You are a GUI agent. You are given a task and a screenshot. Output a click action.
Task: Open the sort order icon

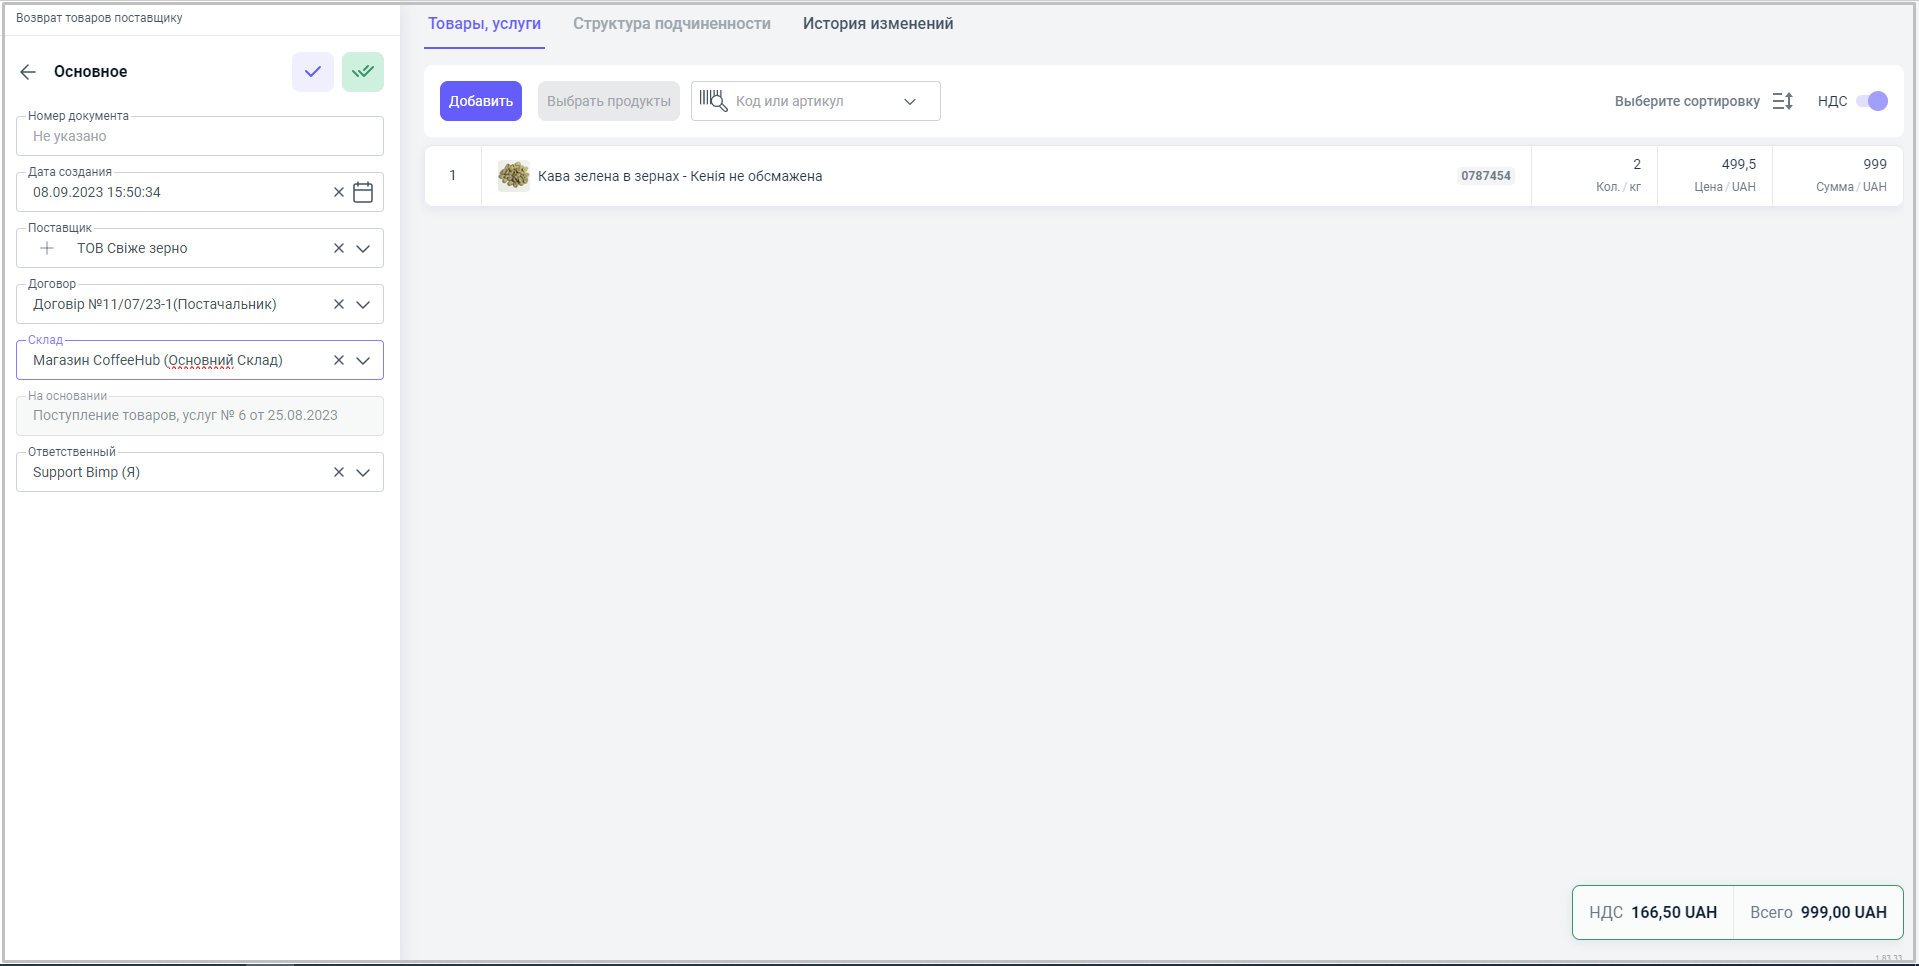(1782, 101)
